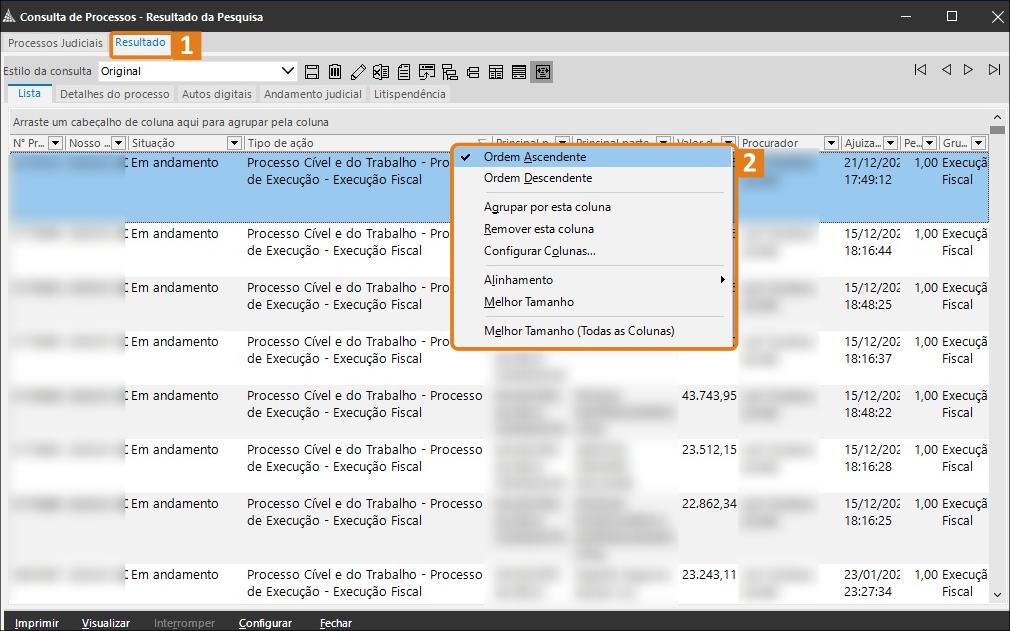Click the window with arrow icon in toolbar
This screenshot has height=631, width=1010.
tap(426, 71)
